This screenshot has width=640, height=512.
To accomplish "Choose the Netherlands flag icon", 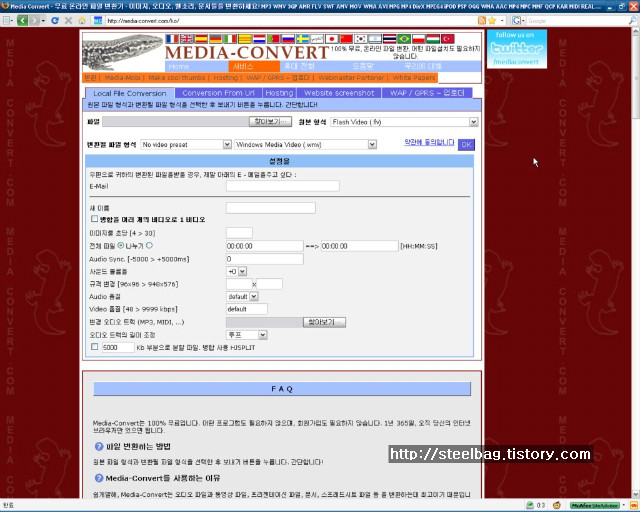I will point(259,39).
